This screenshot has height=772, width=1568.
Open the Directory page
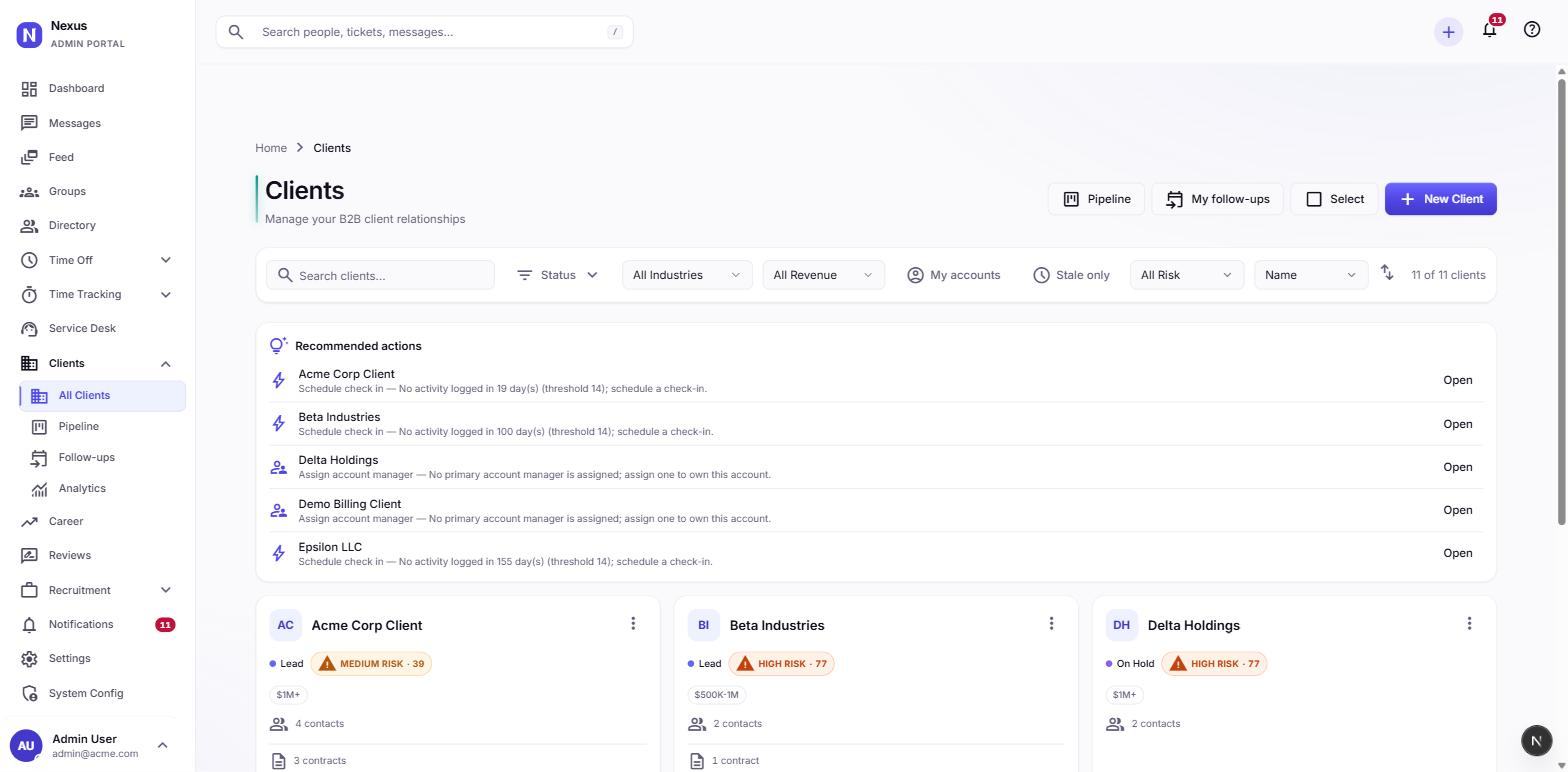tap(97, 225)
